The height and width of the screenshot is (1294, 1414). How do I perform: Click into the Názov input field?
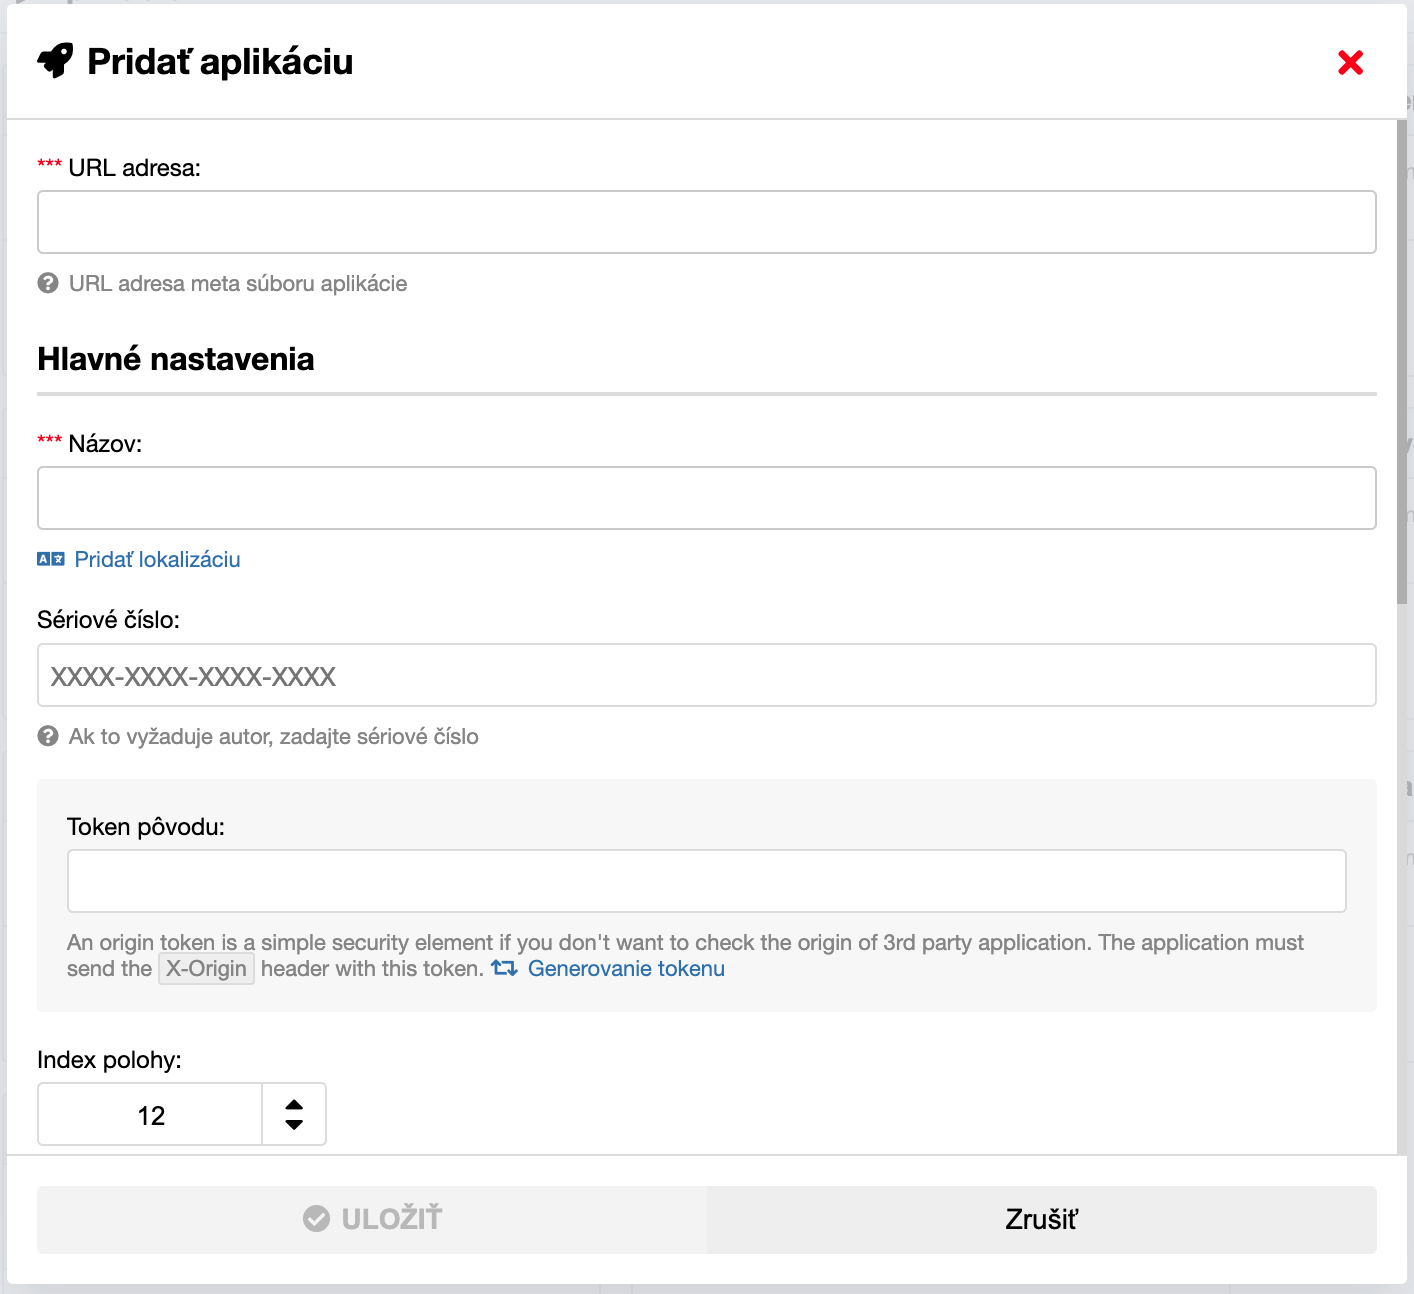[x=706, y=498]
